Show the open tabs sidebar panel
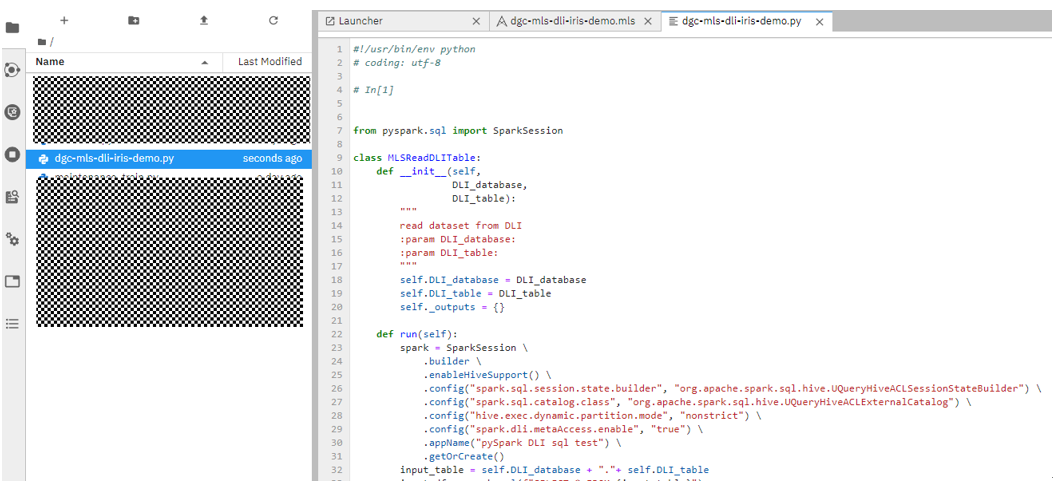The height and width of the screenshot is (485, 1053). point(13,282)
